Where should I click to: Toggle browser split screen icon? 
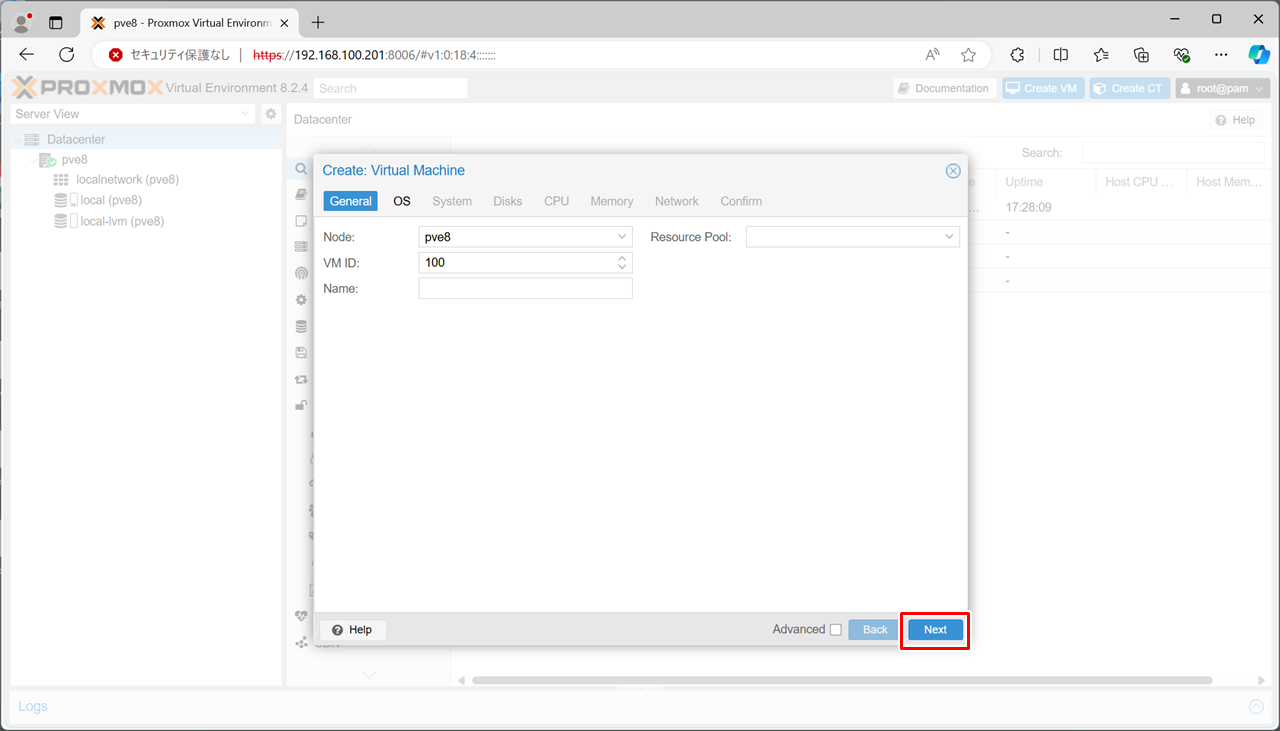point(1061,55)
